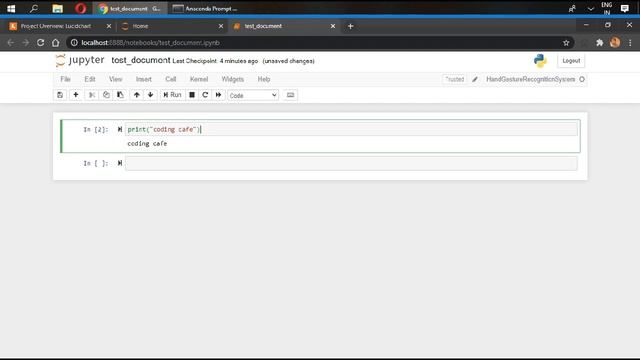Go to the browser home page

coord(56,42)
